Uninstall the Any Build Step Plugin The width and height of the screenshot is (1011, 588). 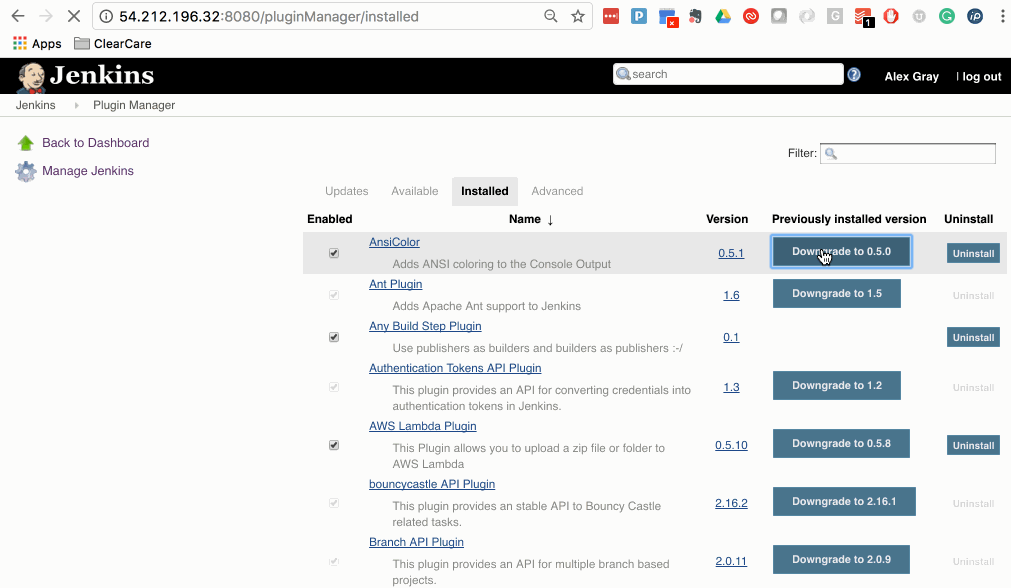click(973, 337)
